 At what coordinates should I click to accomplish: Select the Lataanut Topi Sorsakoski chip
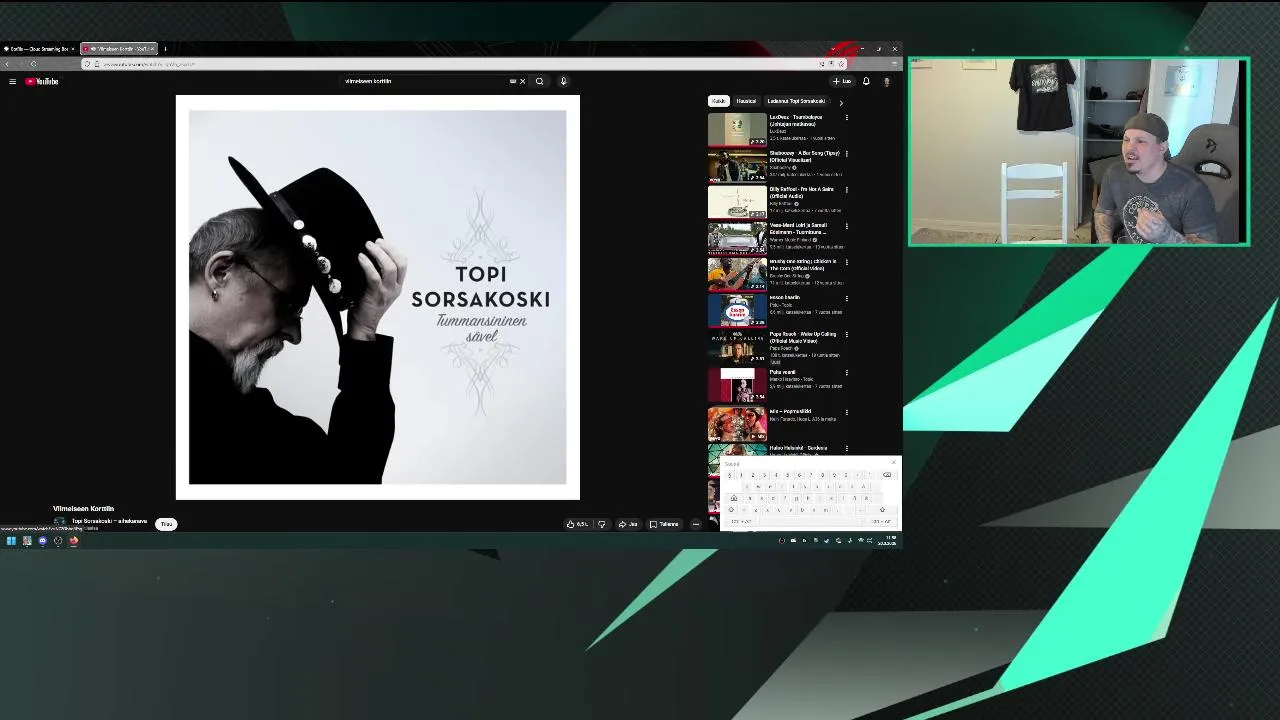pyautogui.click(x=796, y=101)
